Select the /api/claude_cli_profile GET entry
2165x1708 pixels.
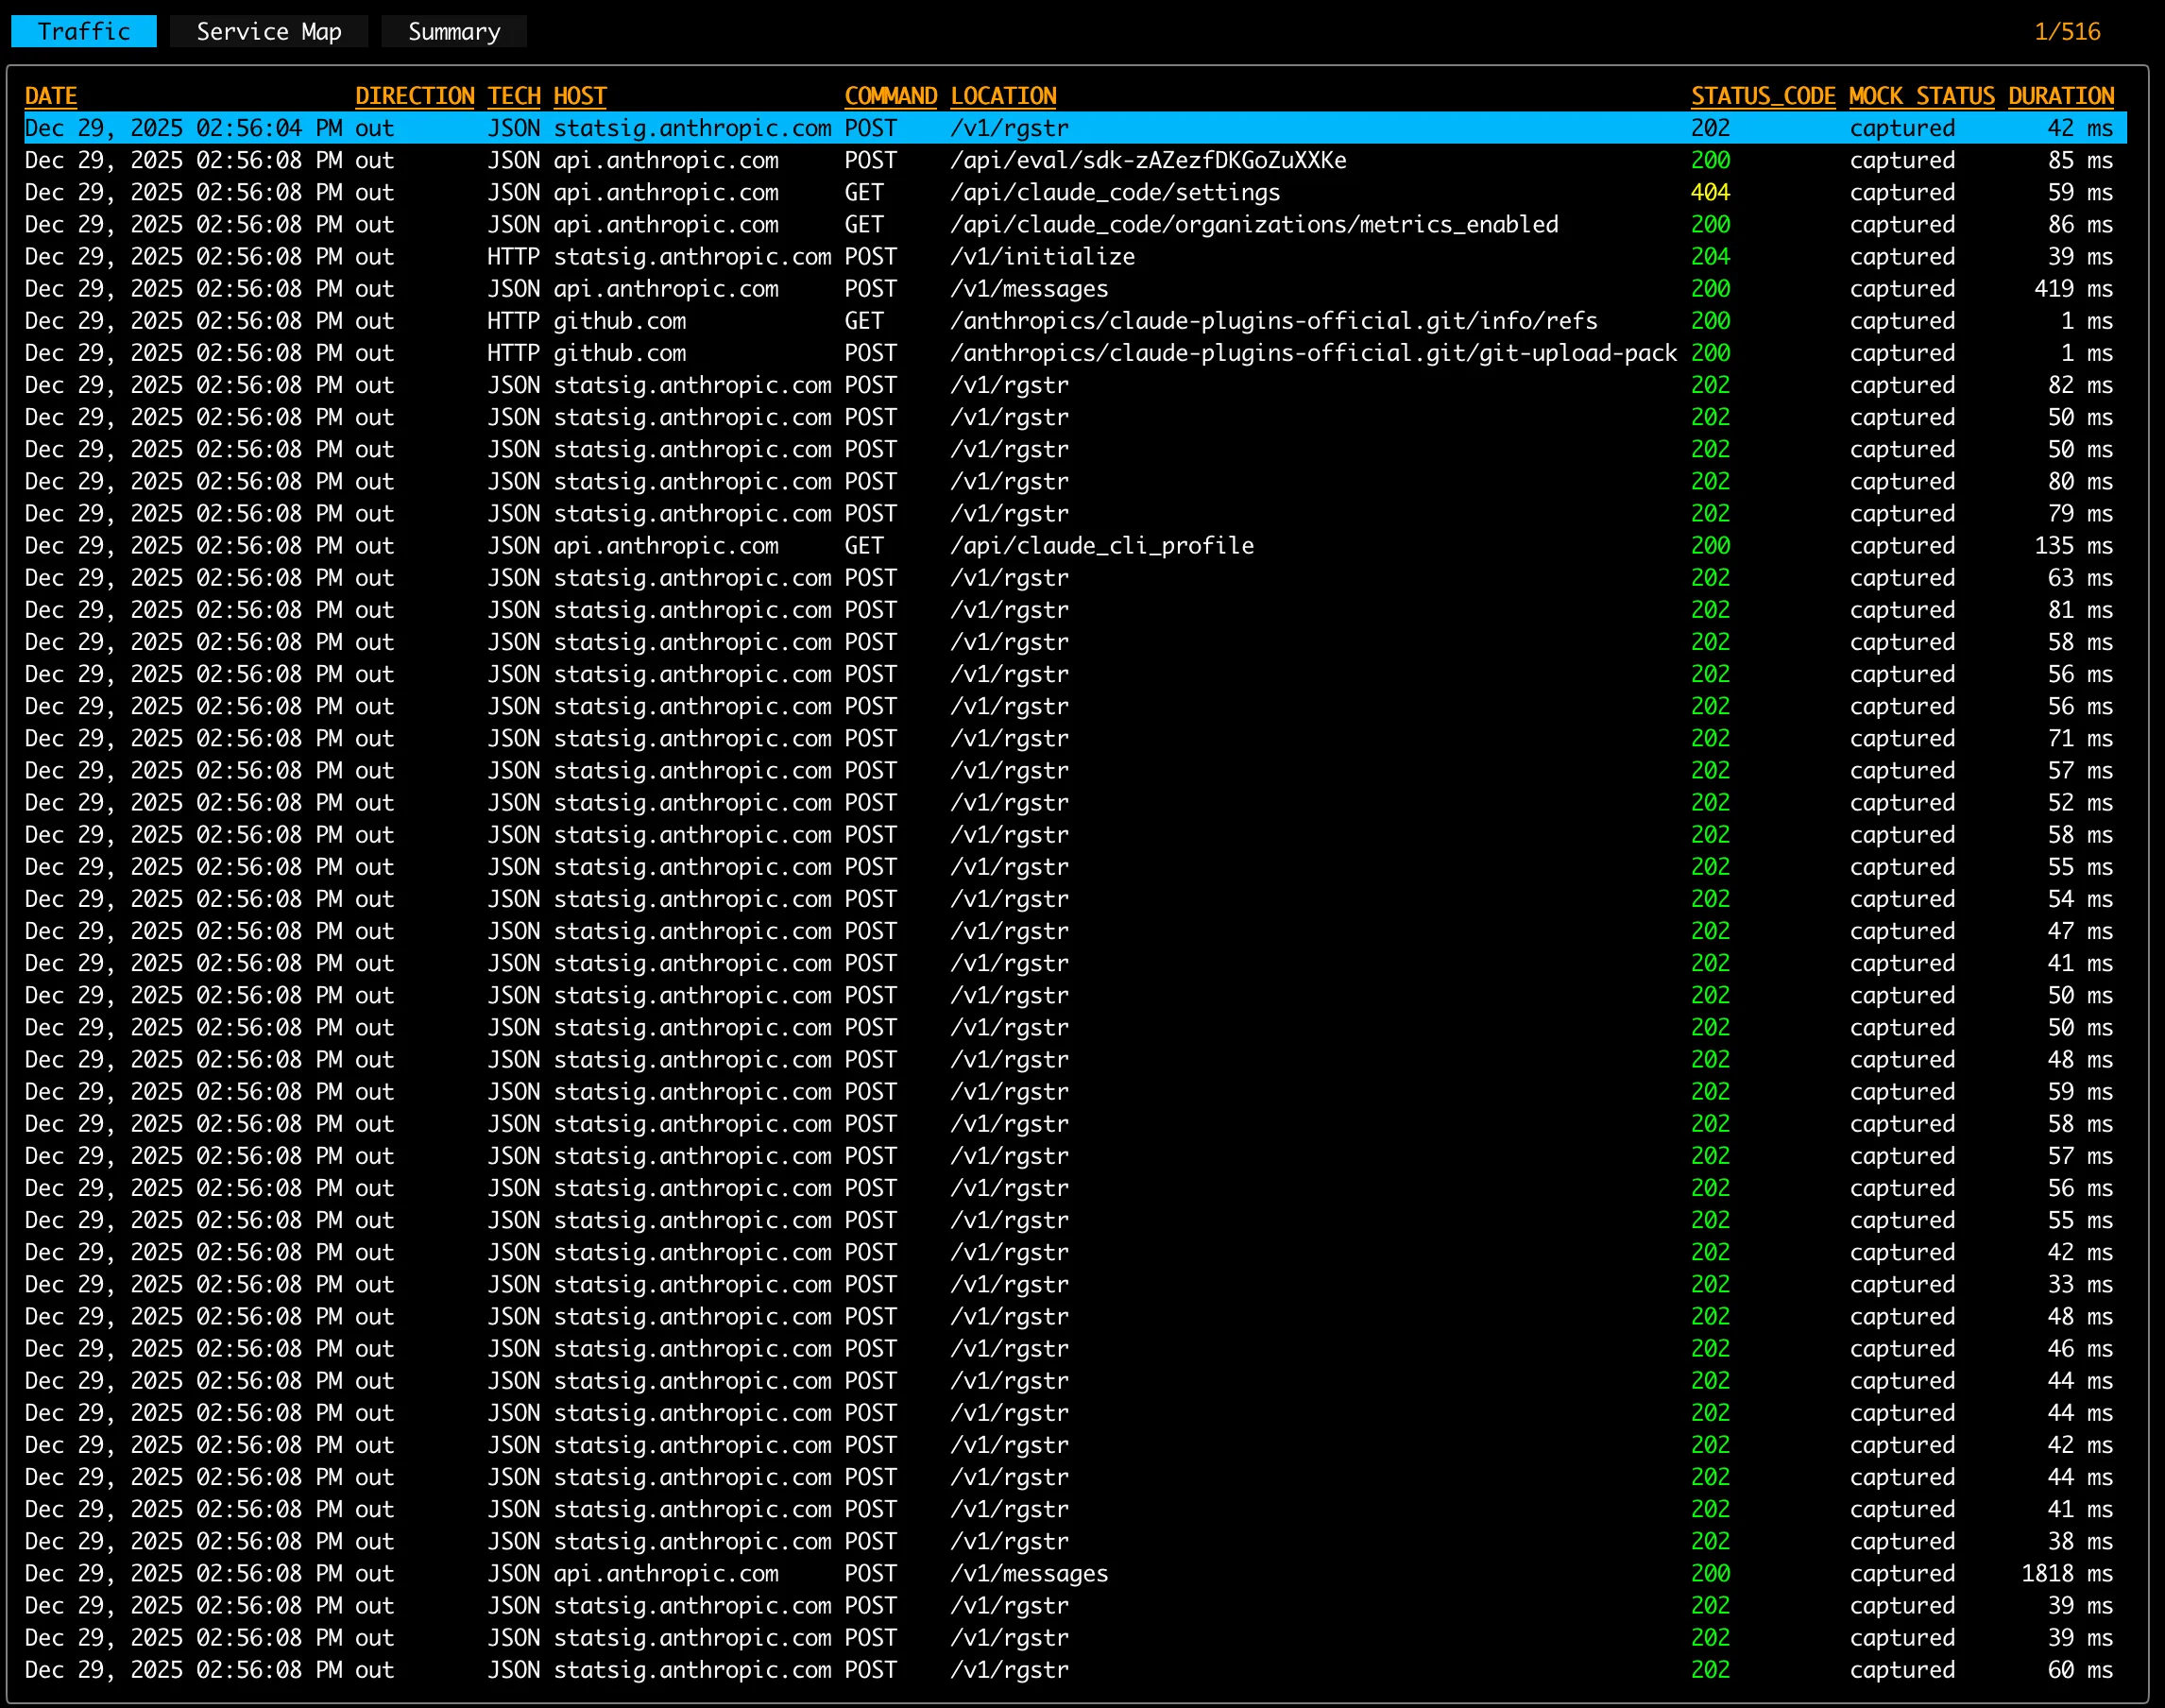tap(1000, 545)
